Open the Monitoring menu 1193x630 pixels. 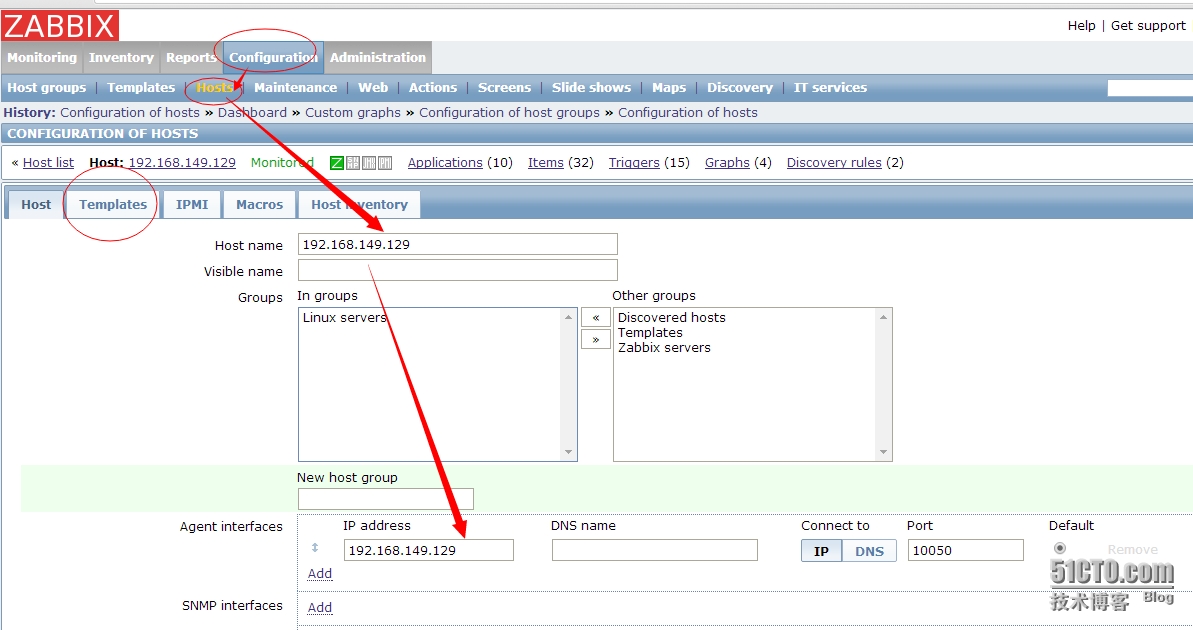click(42, 58)
